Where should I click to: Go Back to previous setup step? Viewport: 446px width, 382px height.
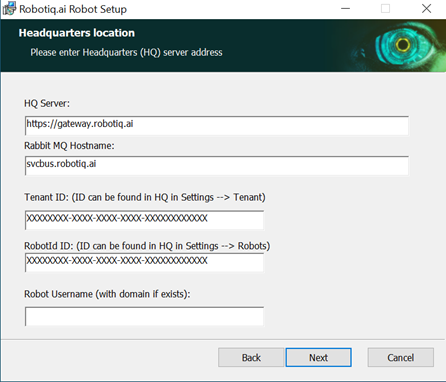(x=251, y=357)
